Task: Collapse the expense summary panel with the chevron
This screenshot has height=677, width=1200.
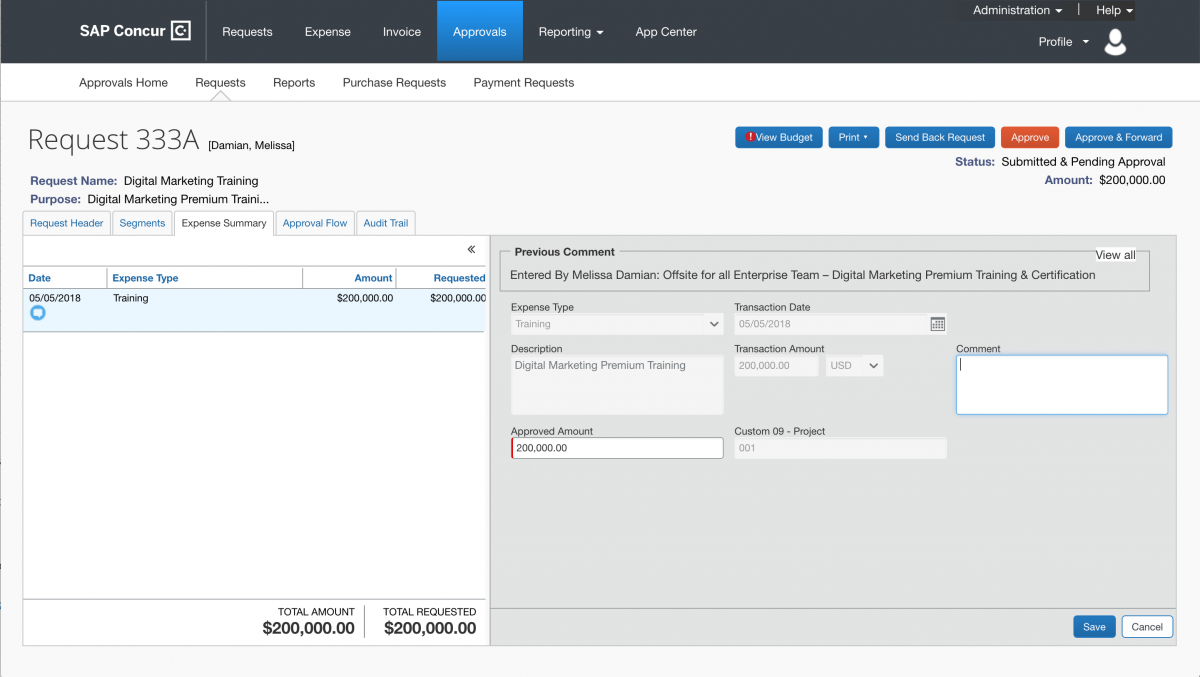Action: (x=471, y=250)
